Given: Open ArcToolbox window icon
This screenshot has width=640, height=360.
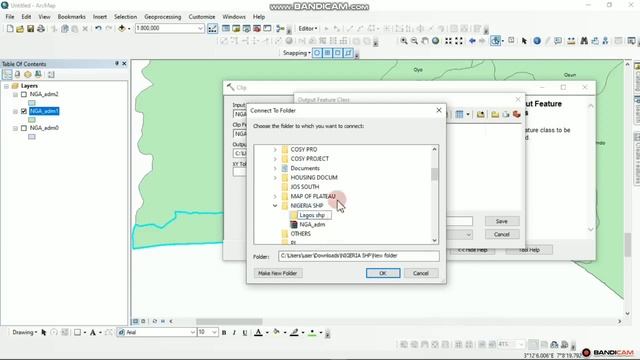Looking at the screenshot, I should (257, 29).
